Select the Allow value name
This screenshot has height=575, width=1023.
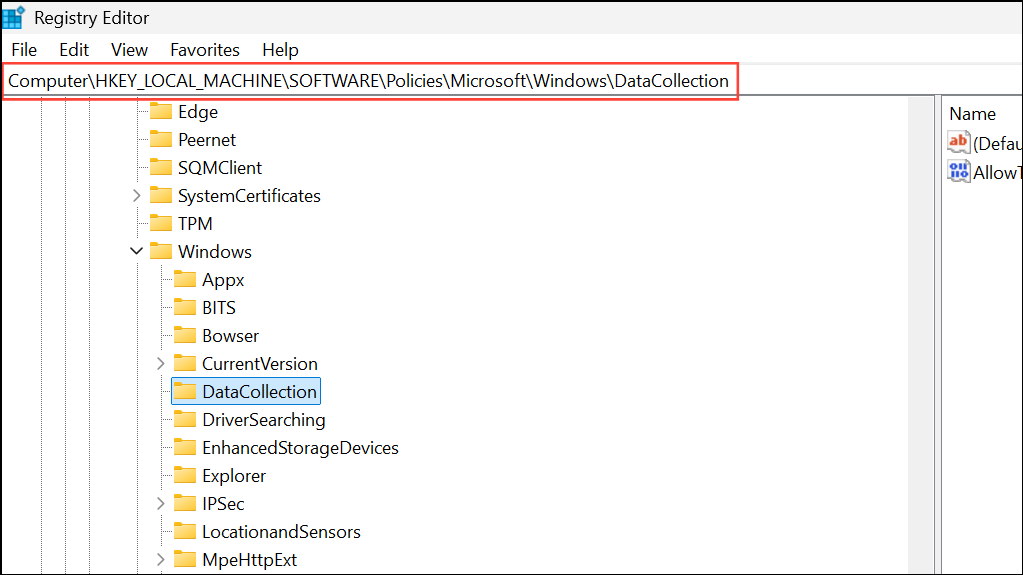click(998, 173)
